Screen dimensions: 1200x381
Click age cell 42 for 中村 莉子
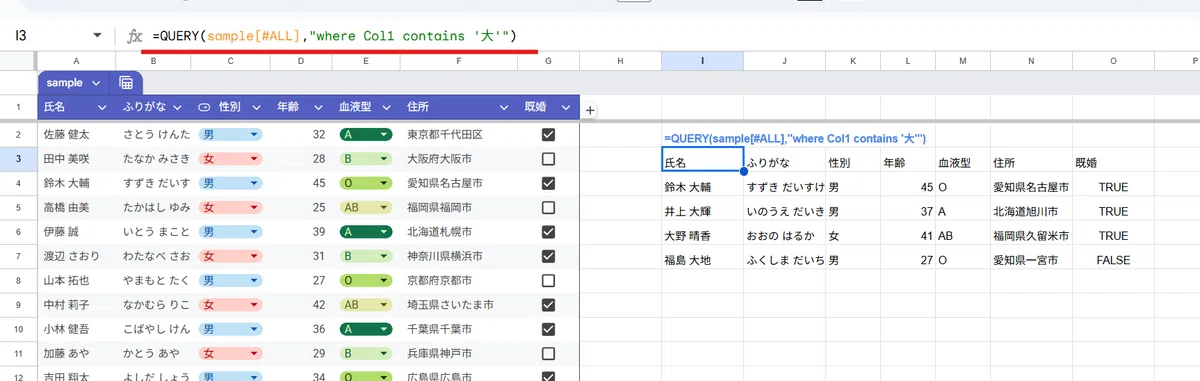[302, 305]
